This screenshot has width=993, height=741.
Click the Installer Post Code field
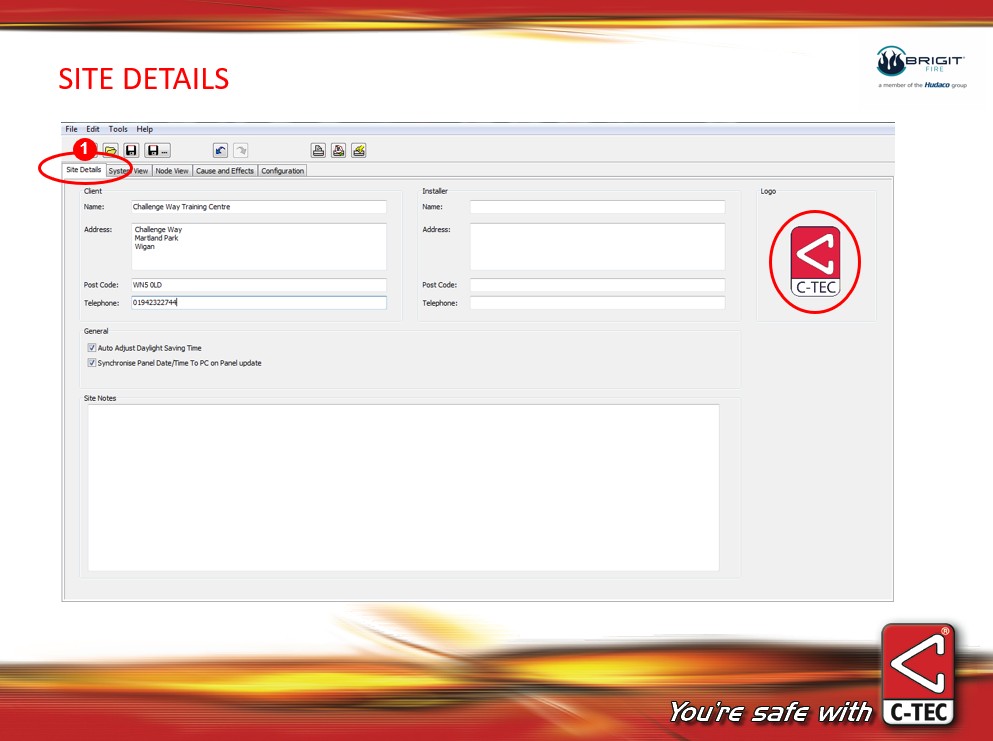[597, 285]
